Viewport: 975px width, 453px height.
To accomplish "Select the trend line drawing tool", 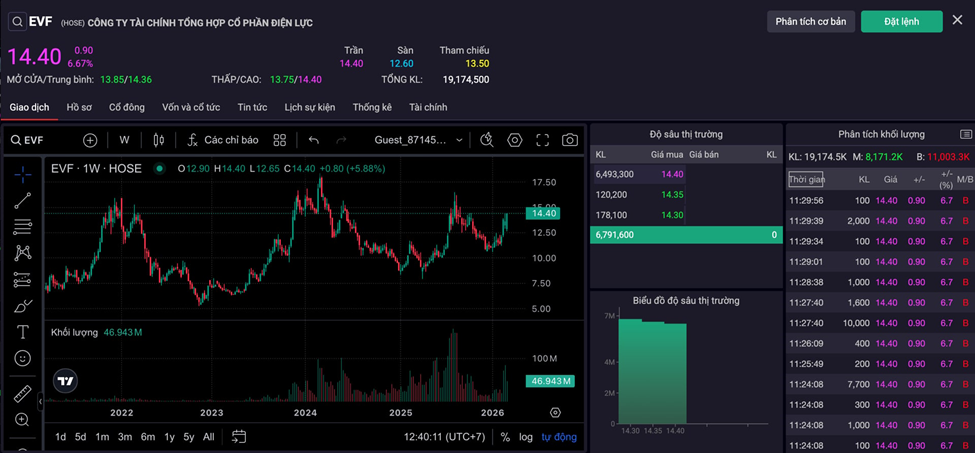I will point(22,200).
